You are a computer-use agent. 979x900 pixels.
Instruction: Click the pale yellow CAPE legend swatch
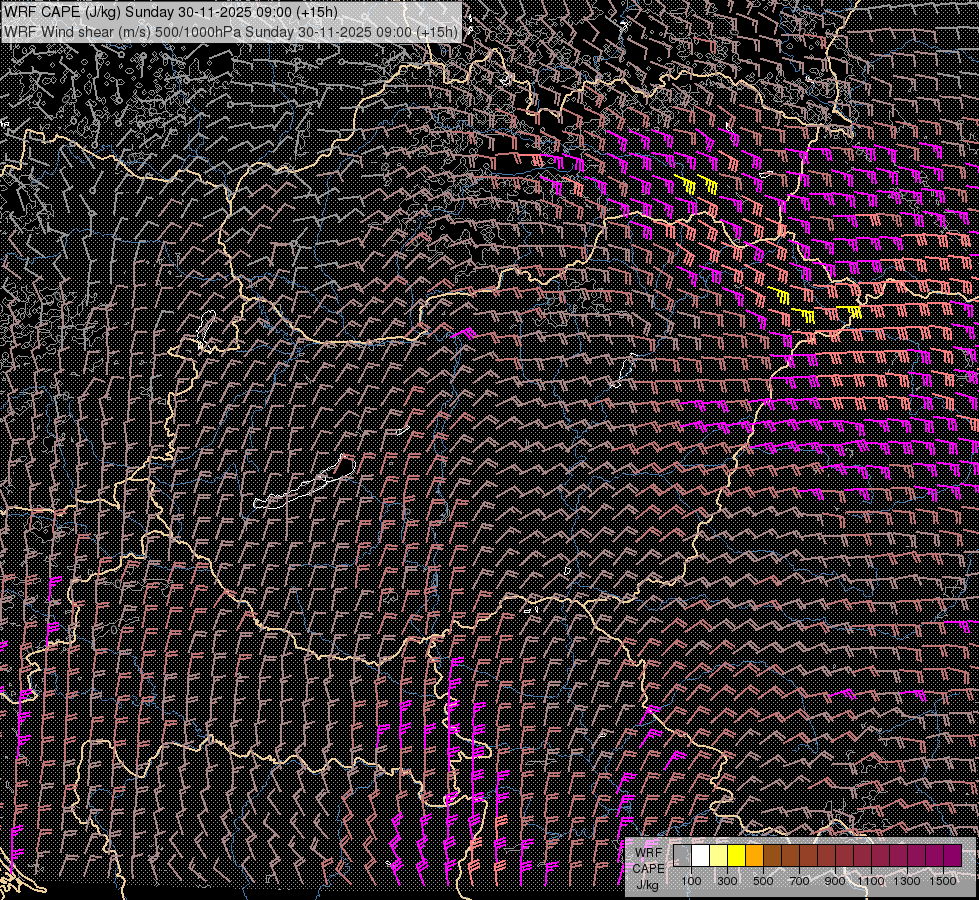point(719,855)
